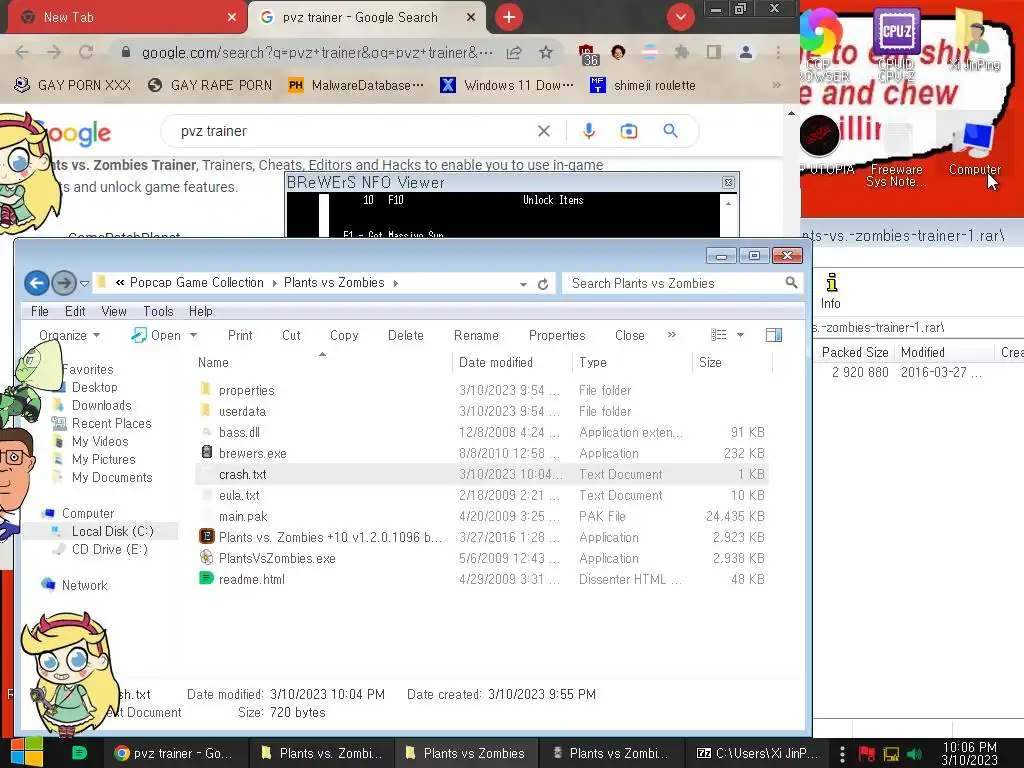Open the File menu in Explorer
The width and height of the screenshot is (1024, 768).
point(40,312)
